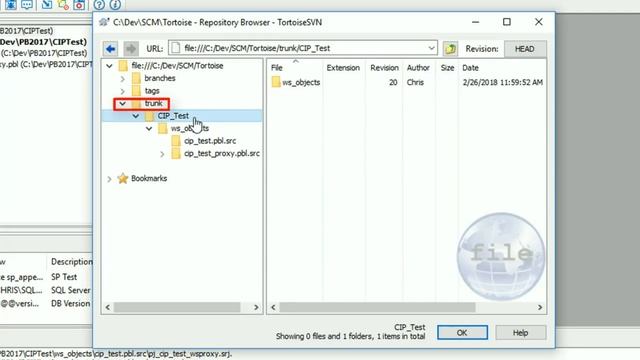The image size is (640, 360).
Task: Collapse the trunk folder node
Action: point(122,104)
